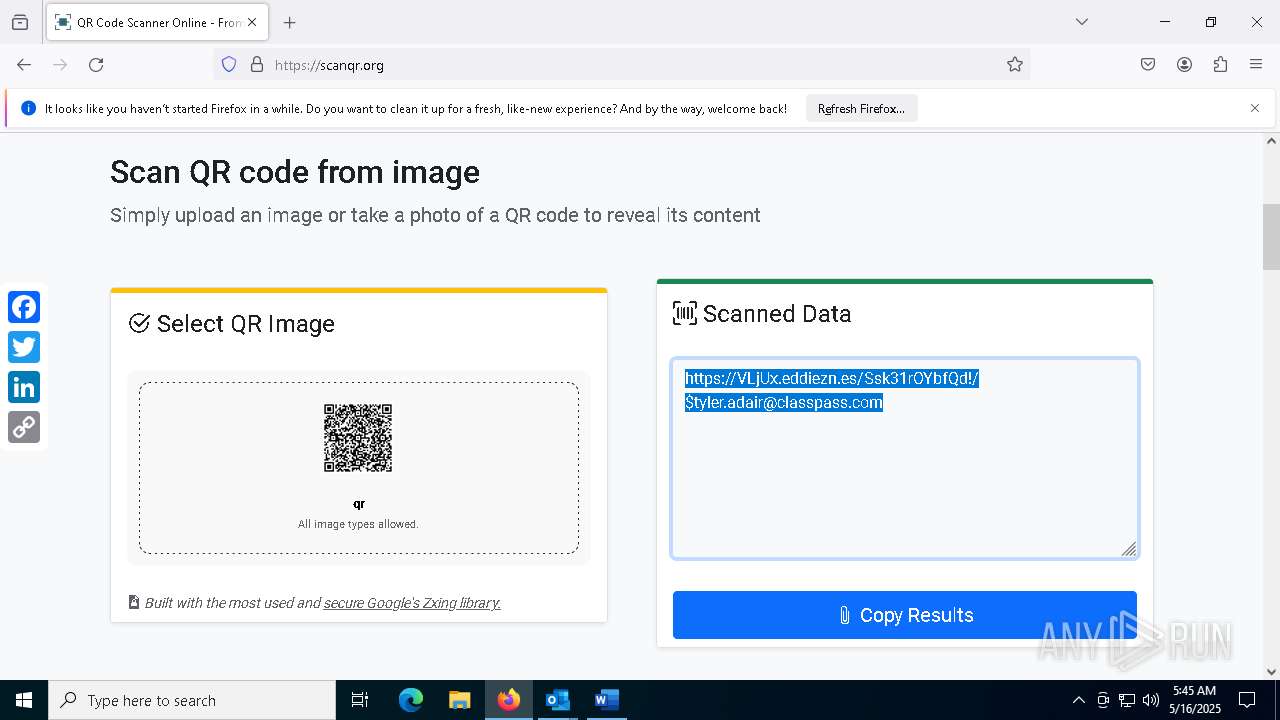Viewport: 1280px width, 720px height.
Task: Click the page vertical scrollbar thumb
Action: pos(1271,237)
